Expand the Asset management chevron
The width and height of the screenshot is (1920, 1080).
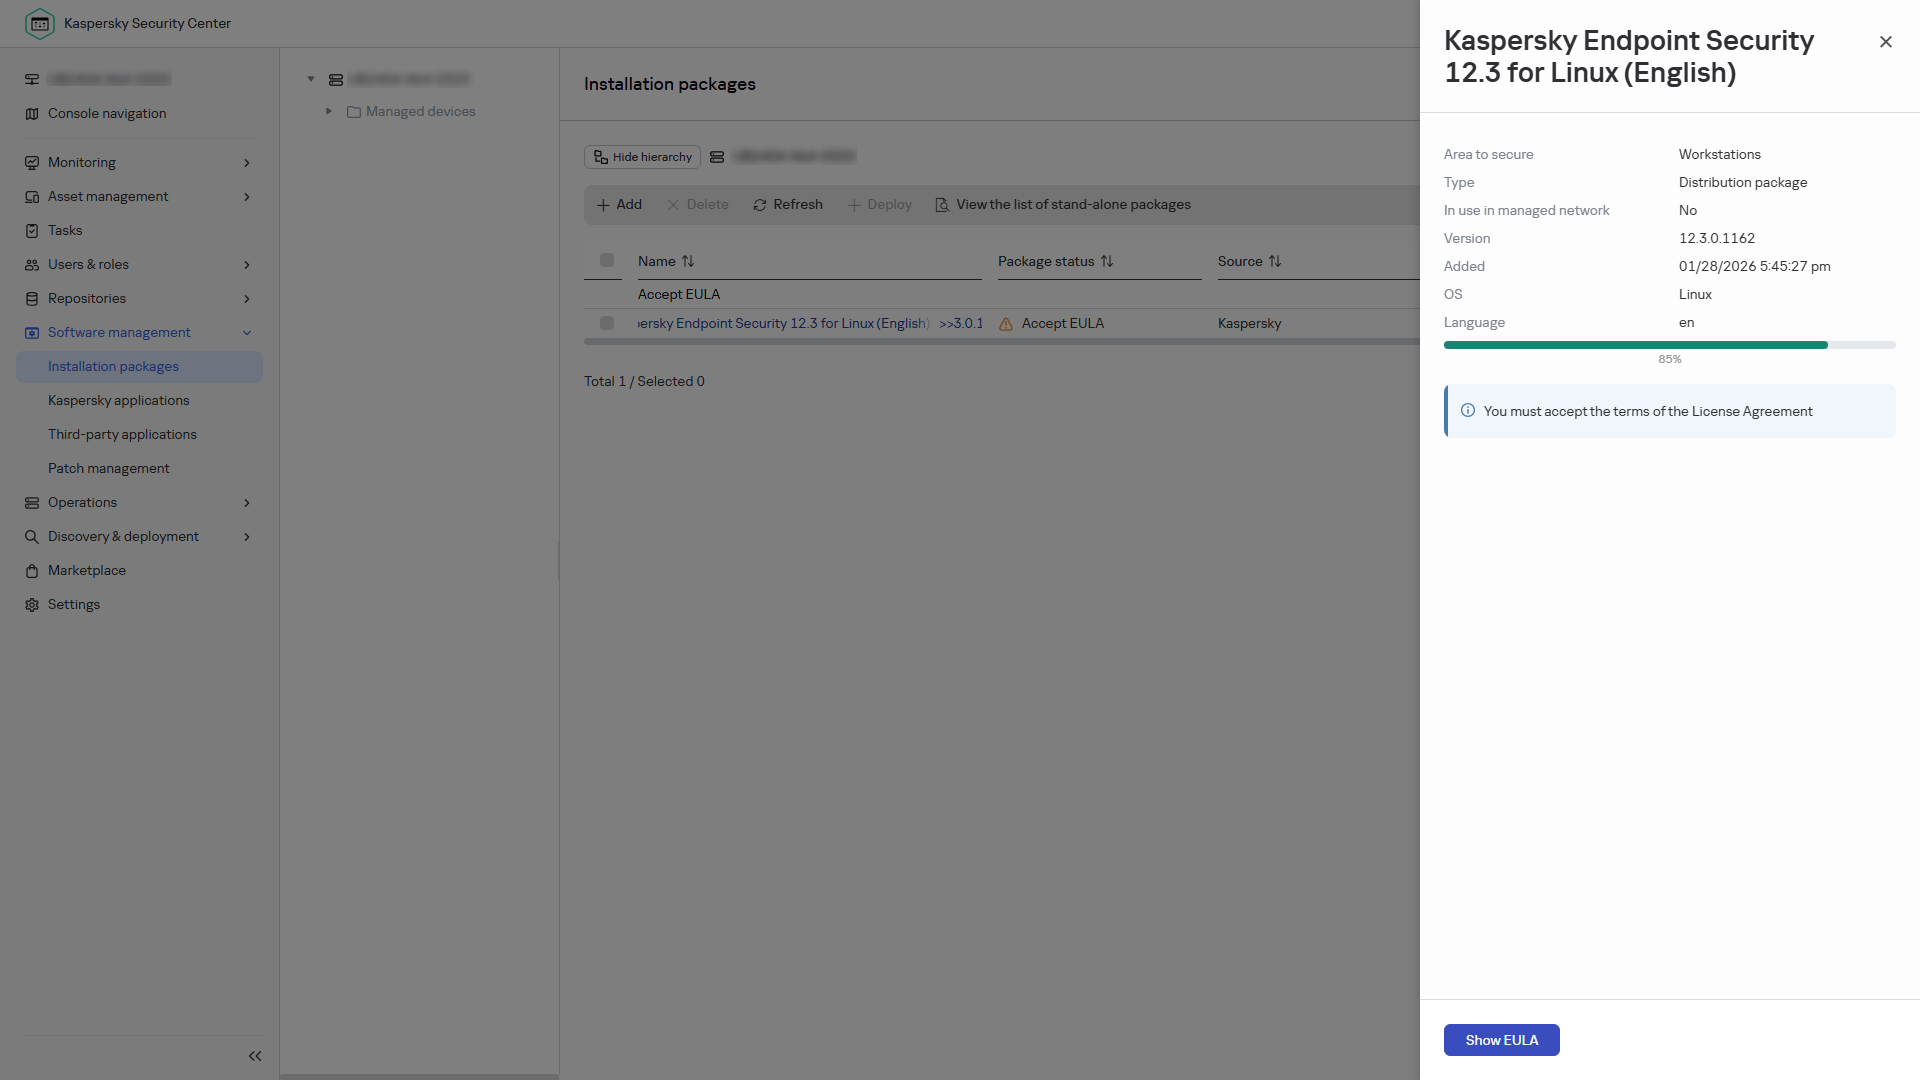click(x=247, y=196)
